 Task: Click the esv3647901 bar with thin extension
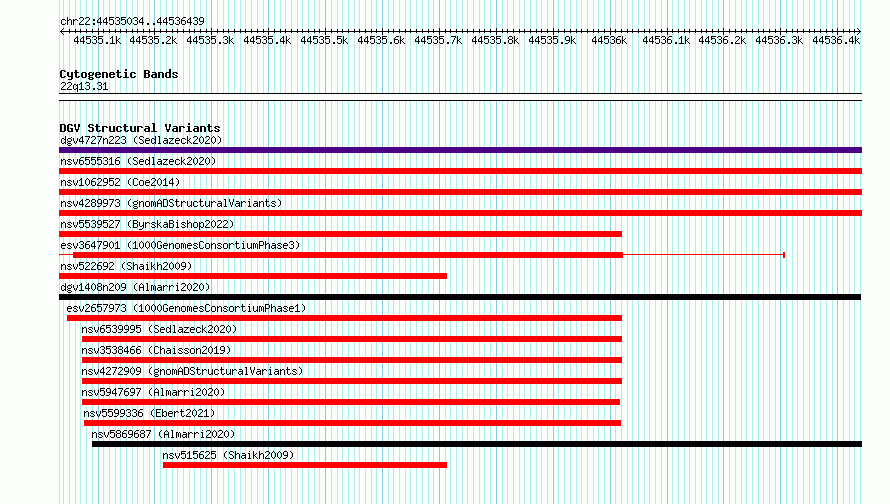[422, 255]
